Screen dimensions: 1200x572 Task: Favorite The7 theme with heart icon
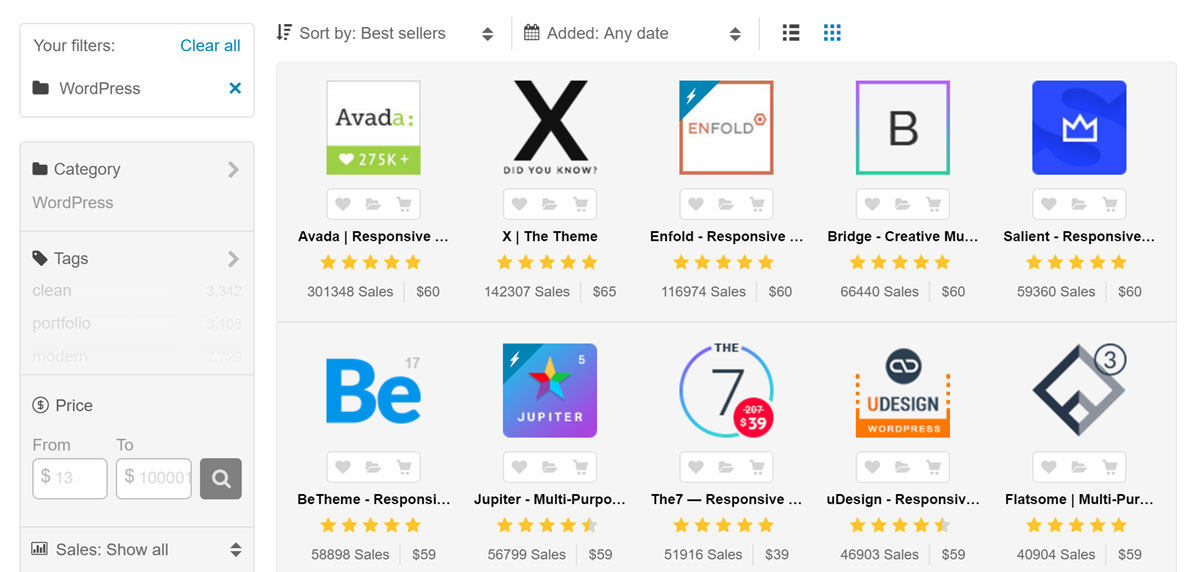696,467
